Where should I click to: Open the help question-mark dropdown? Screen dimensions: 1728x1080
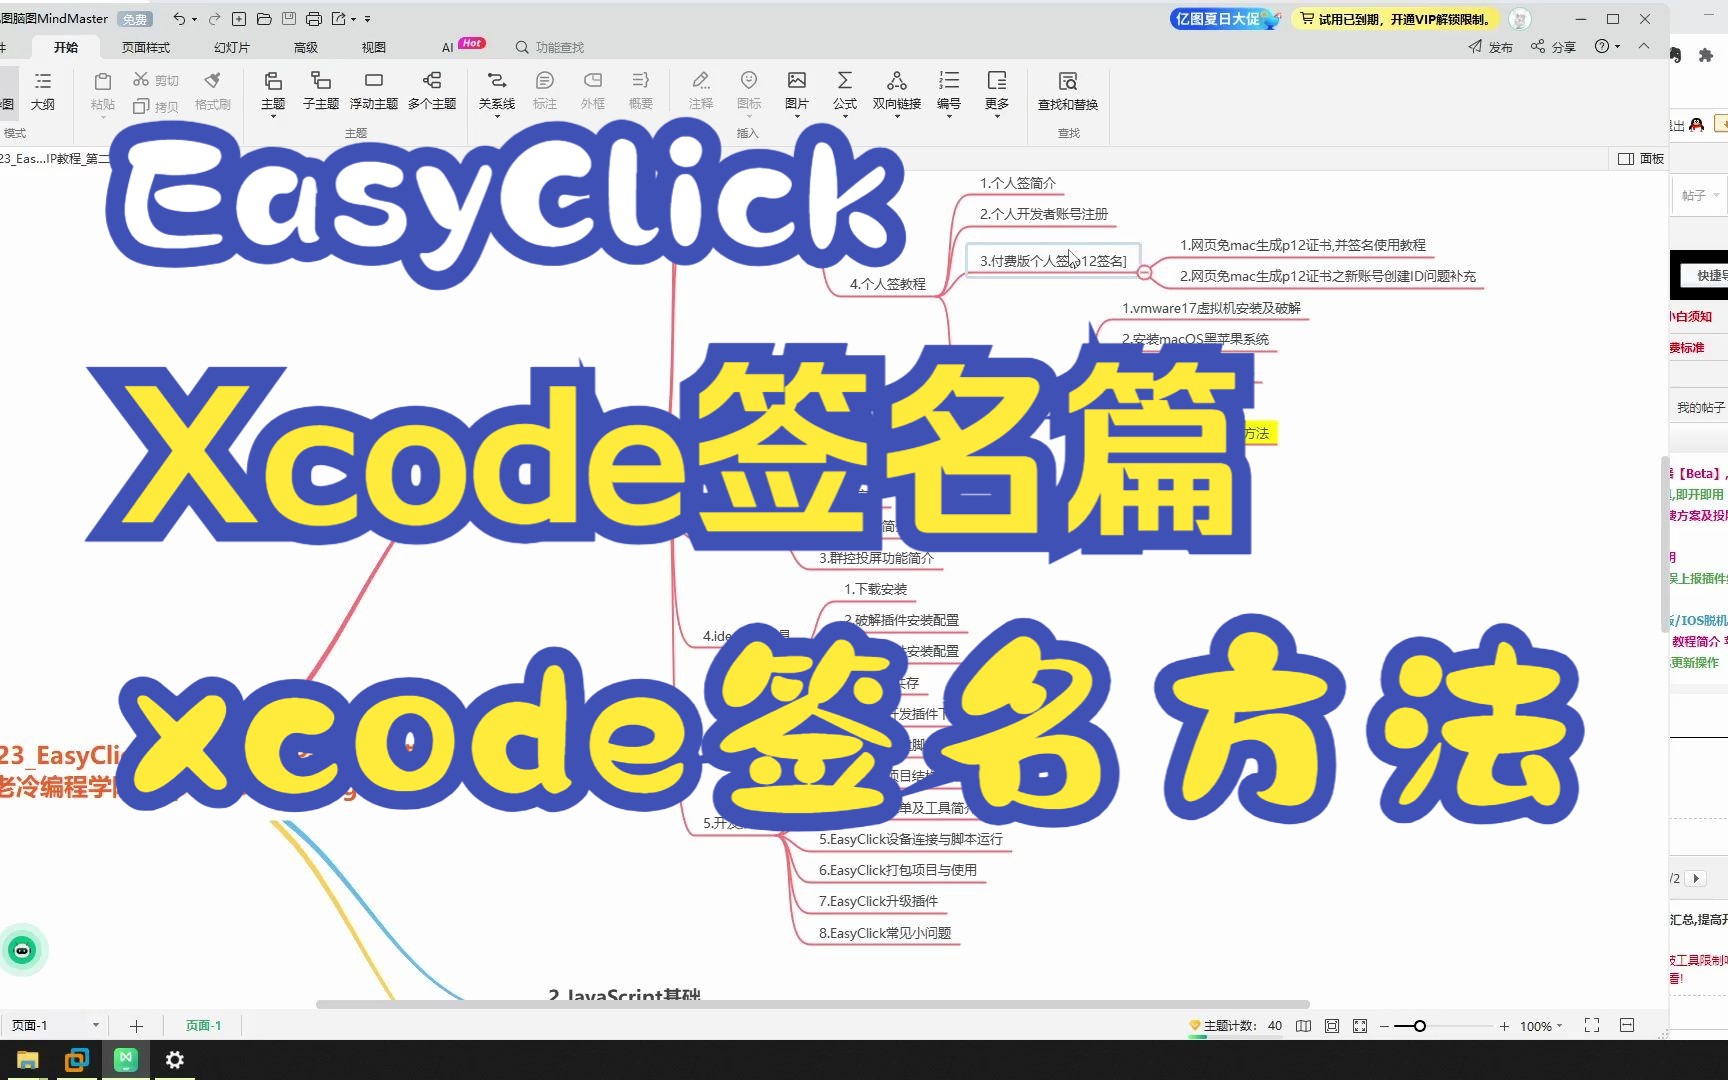(x=1607, y=46)
